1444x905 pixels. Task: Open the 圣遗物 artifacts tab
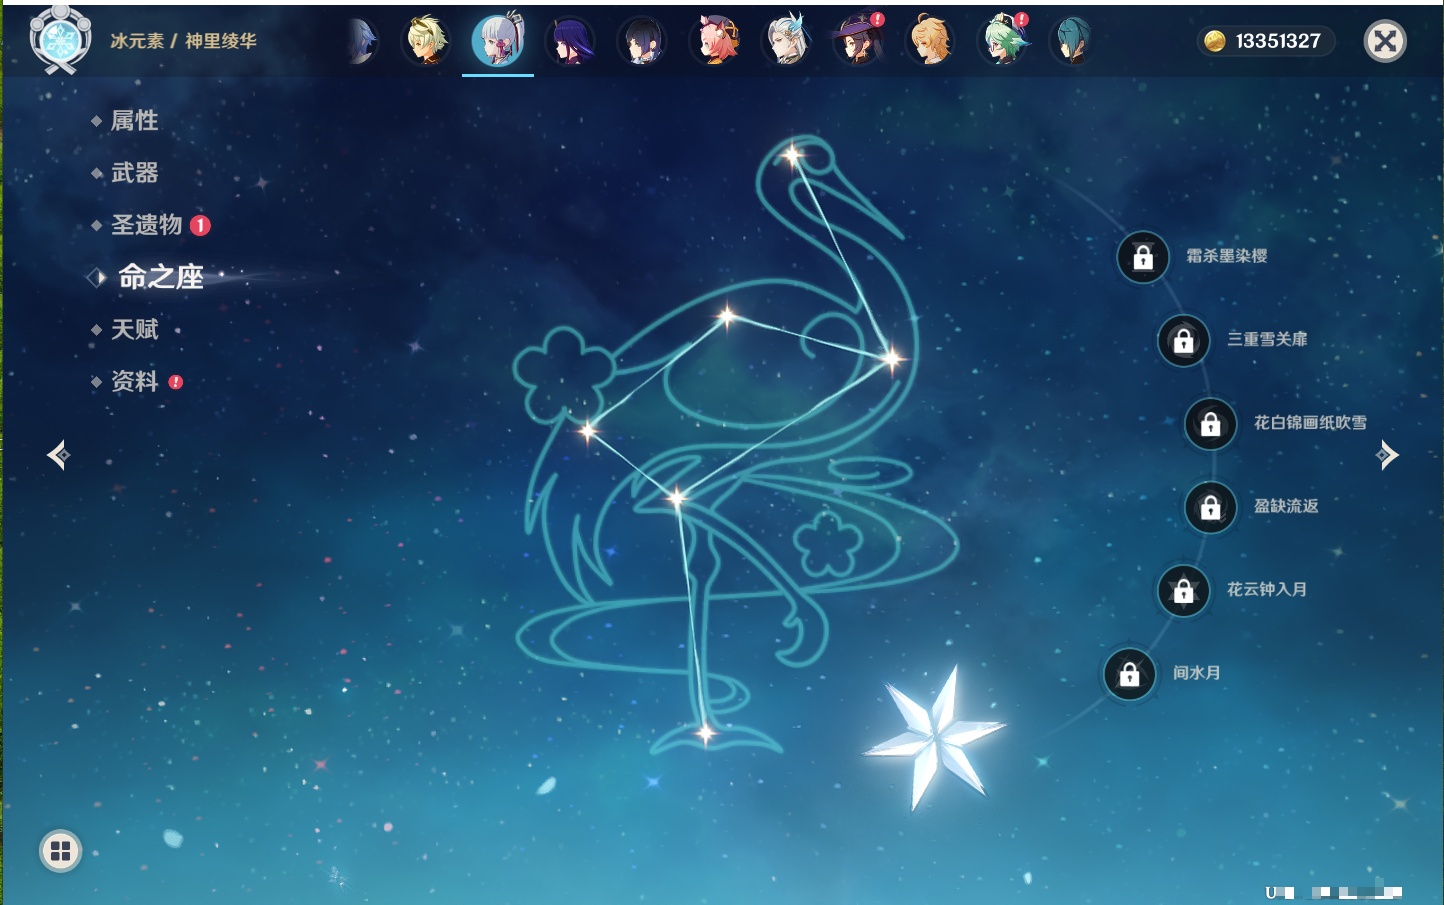pos(146,225)
